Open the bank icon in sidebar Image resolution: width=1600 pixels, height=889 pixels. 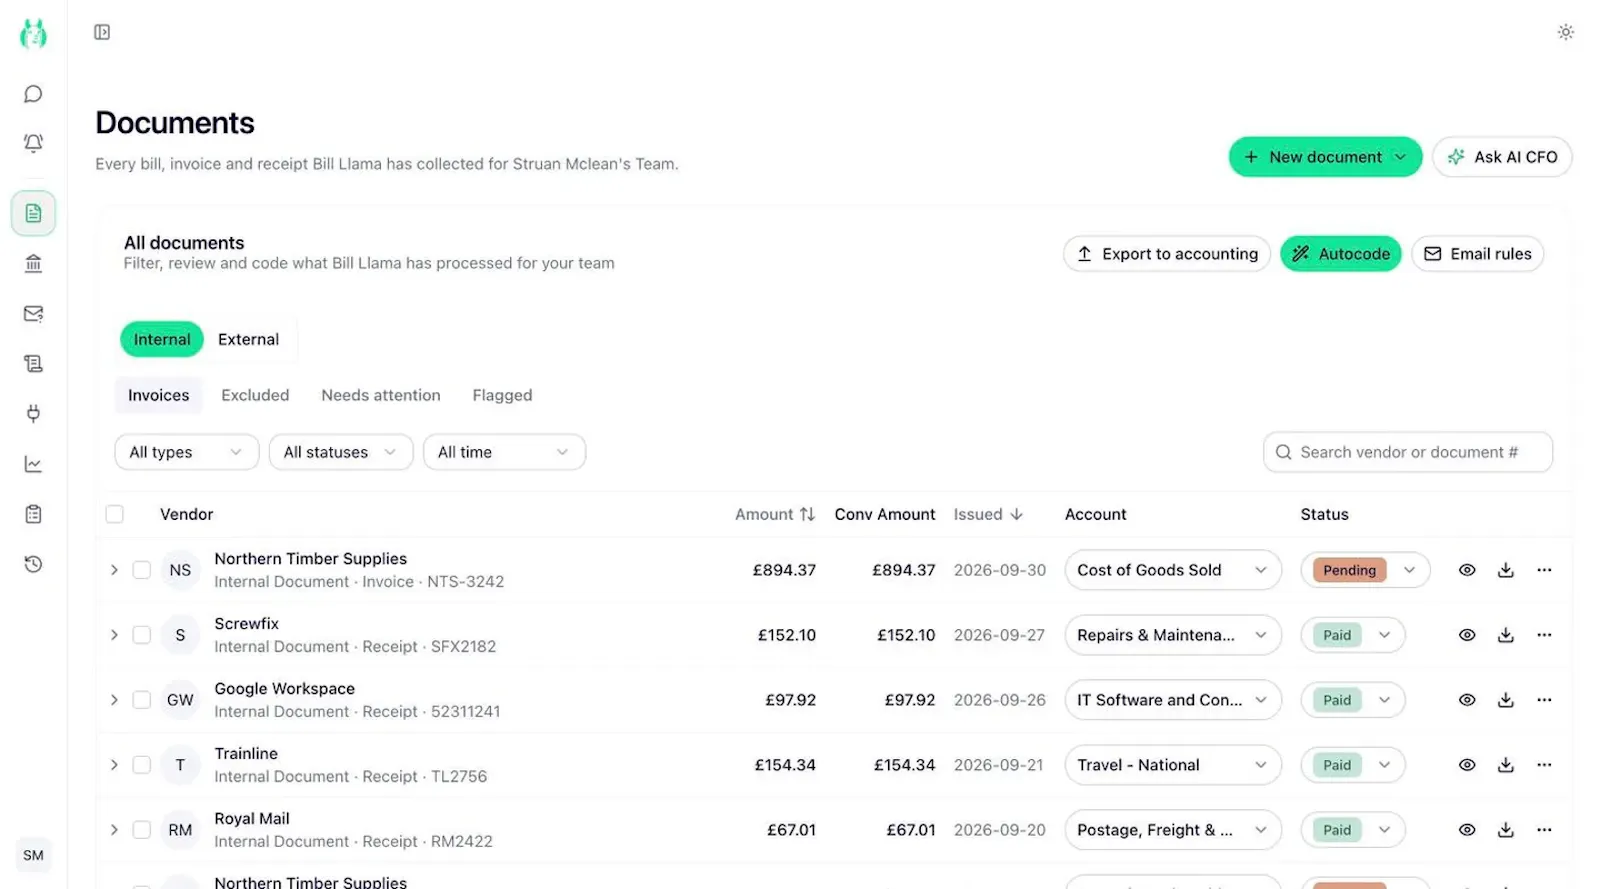tap(33, 263)
